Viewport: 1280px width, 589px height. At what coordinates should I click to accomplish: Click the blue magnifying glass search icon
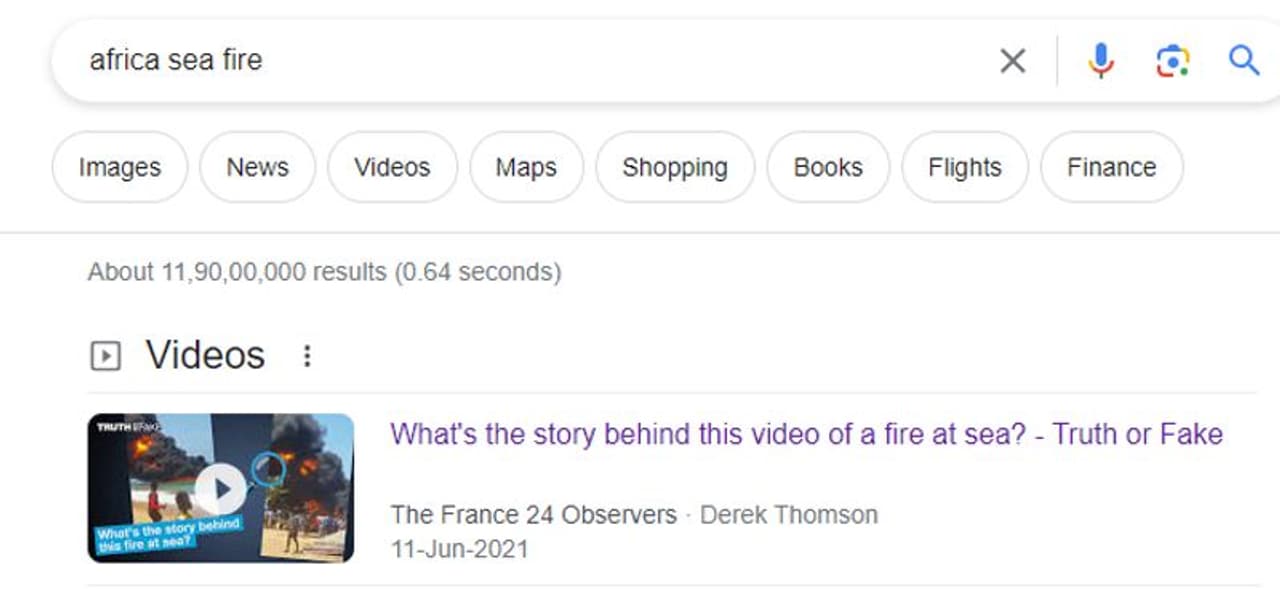click(1243, 61)
